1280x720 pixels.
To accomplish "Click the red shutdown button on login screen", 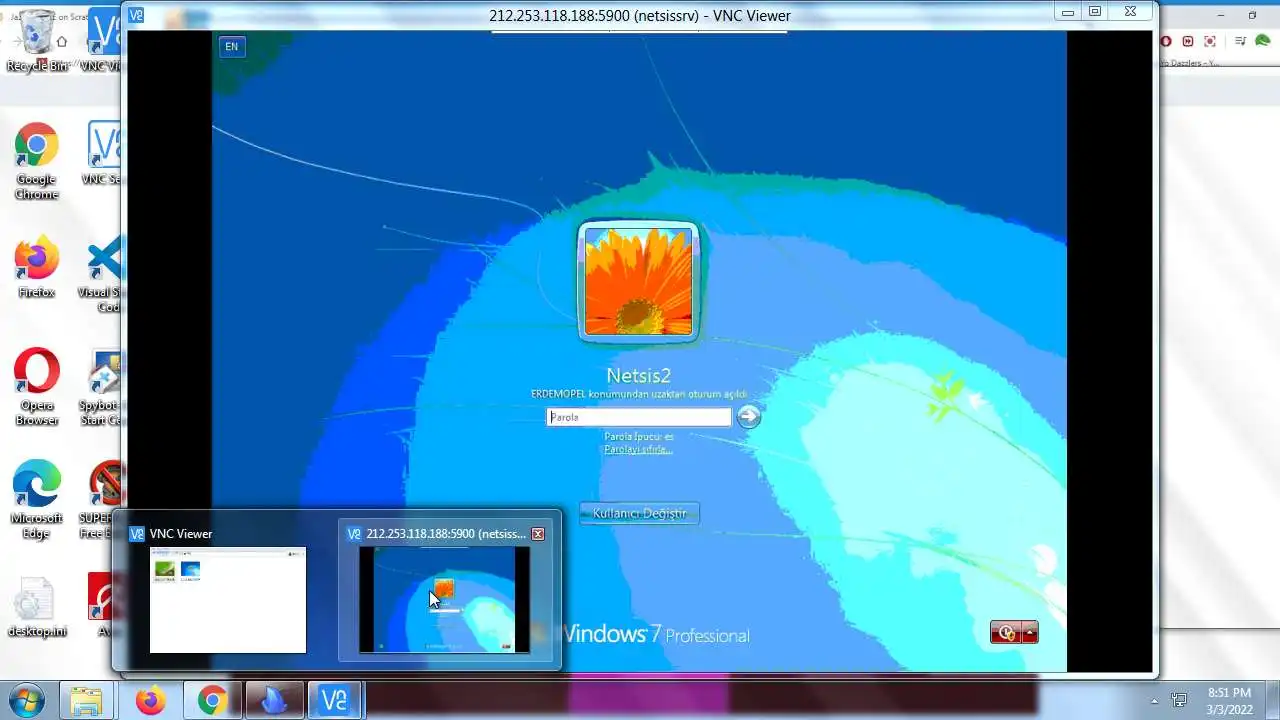I will tap(1005, 632).
